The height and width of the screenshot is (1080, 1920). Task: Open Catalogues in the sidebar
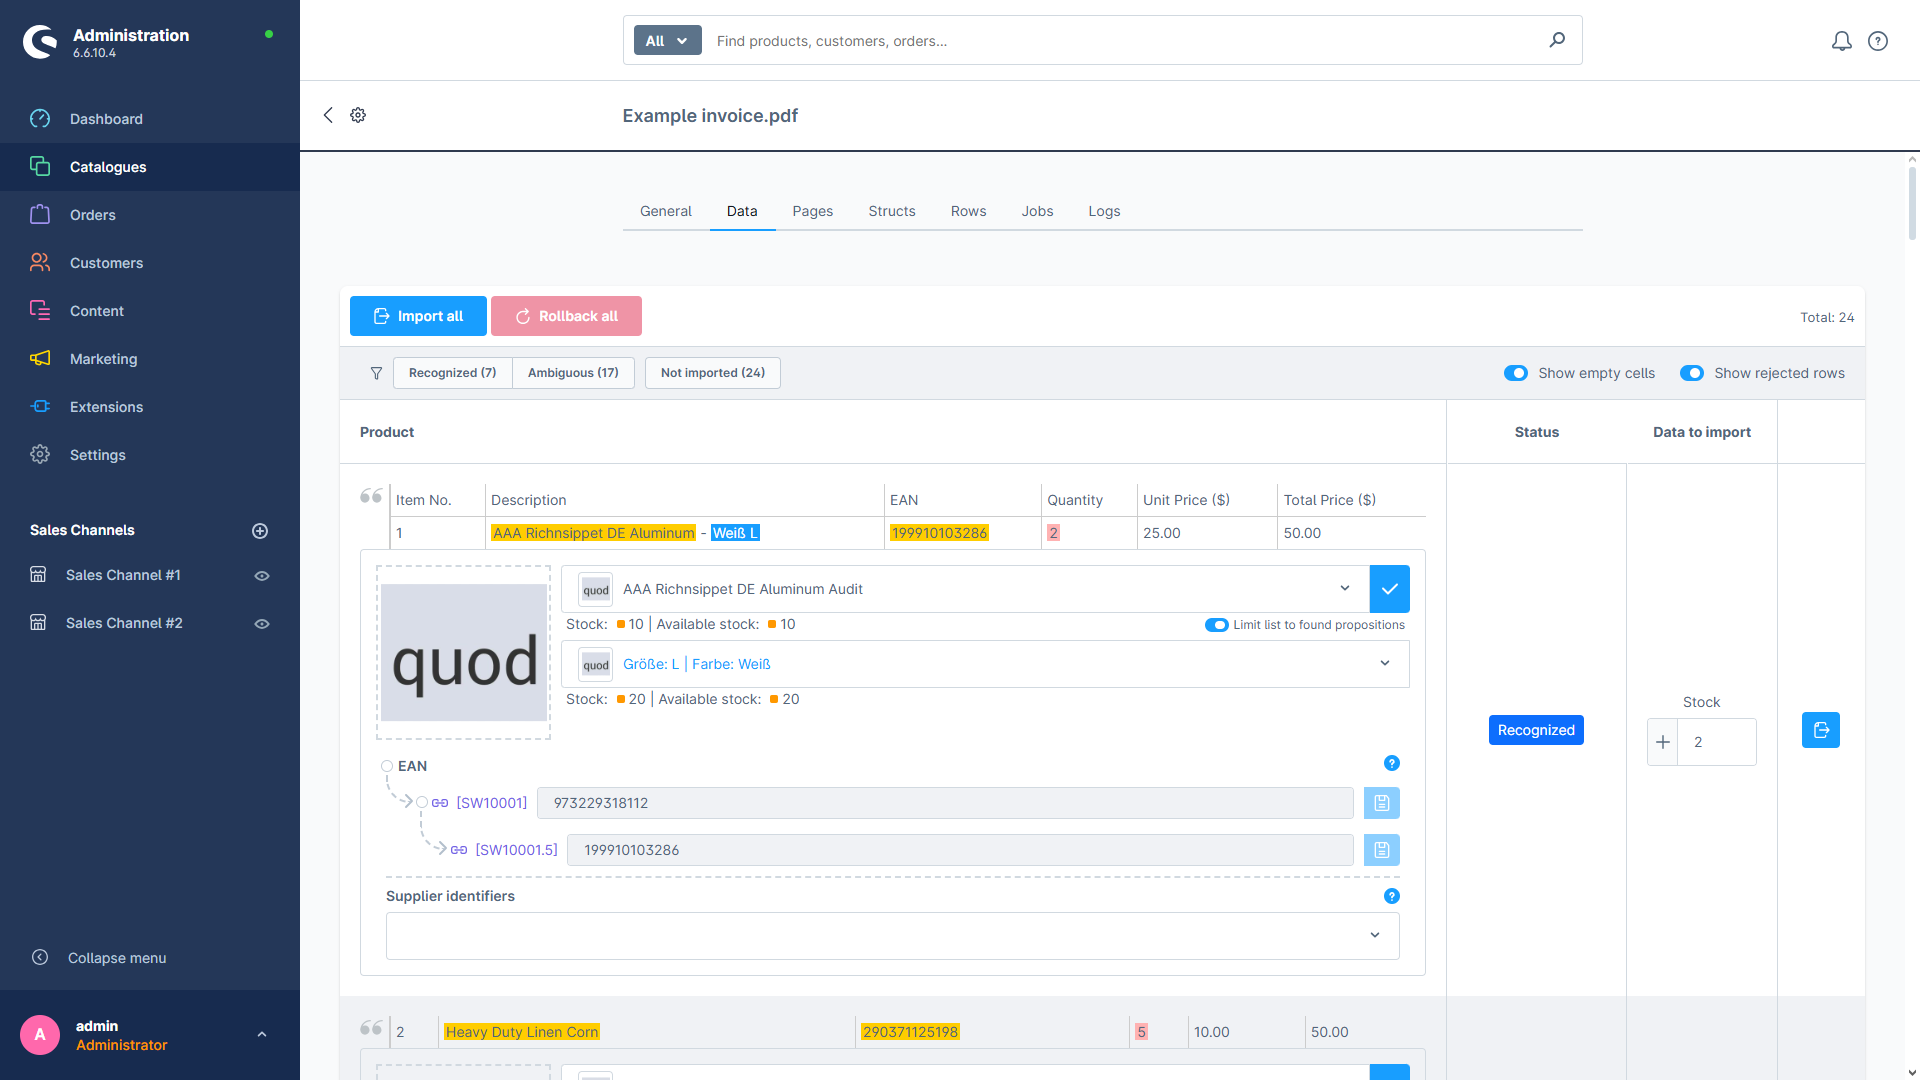coord(150,167)
